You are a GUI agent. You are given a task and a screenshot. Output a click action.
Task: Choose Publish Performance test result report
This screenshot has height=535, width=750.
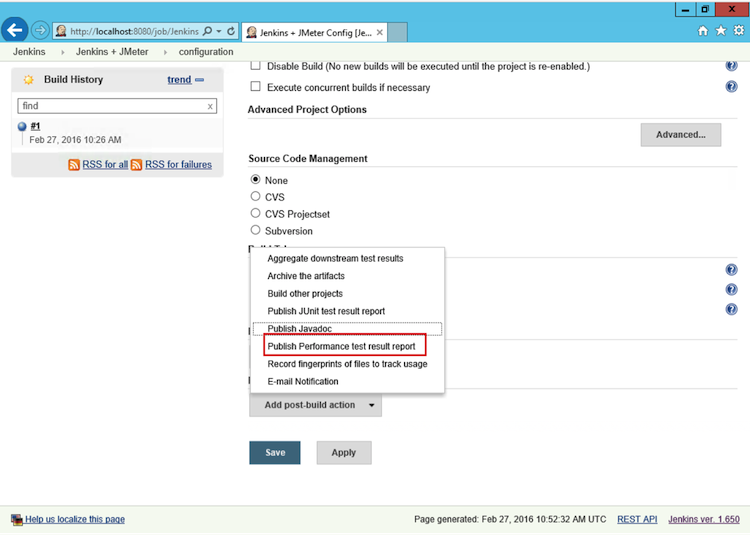tap(342, 347)
